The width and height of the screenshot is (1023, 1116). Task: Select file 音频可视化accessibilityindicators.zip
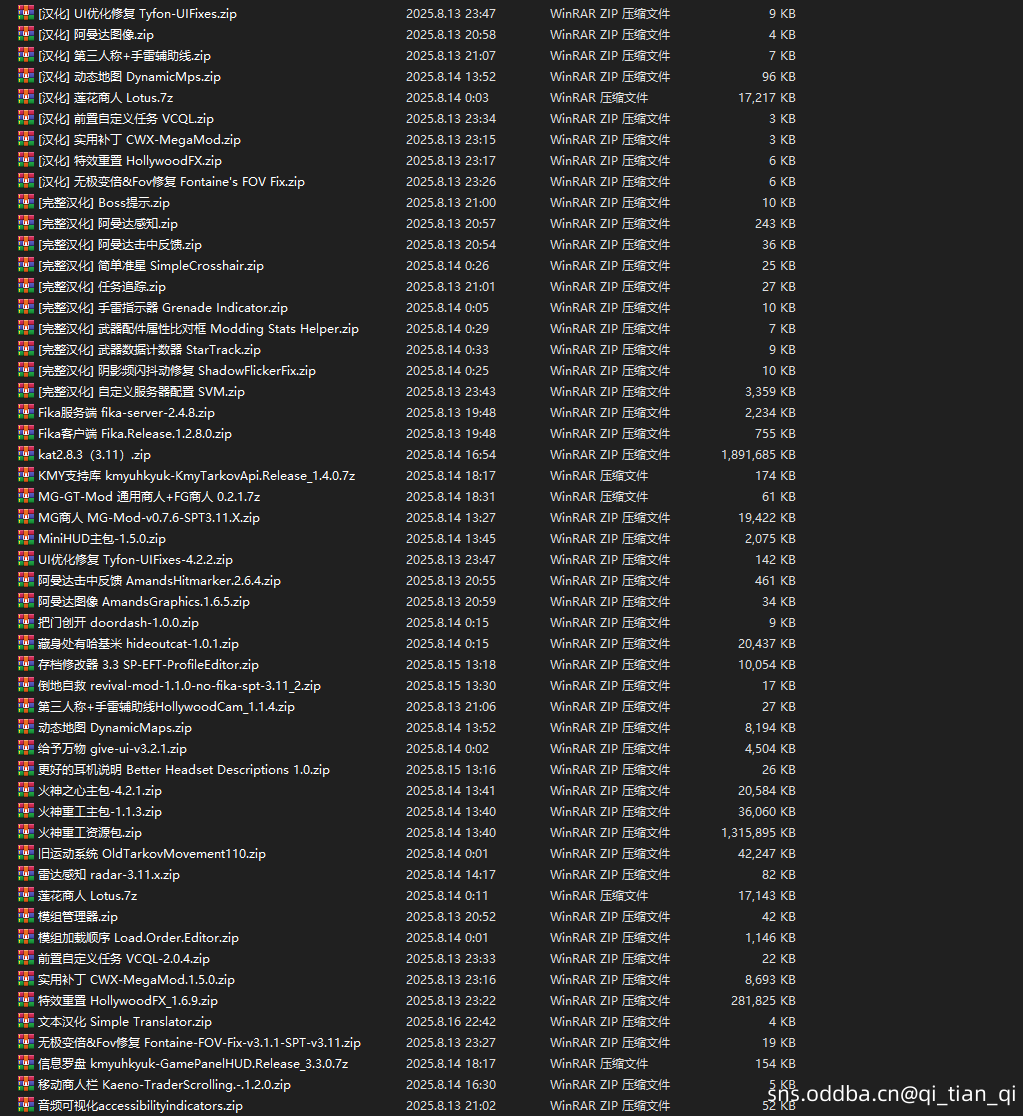coord(140,1105)
